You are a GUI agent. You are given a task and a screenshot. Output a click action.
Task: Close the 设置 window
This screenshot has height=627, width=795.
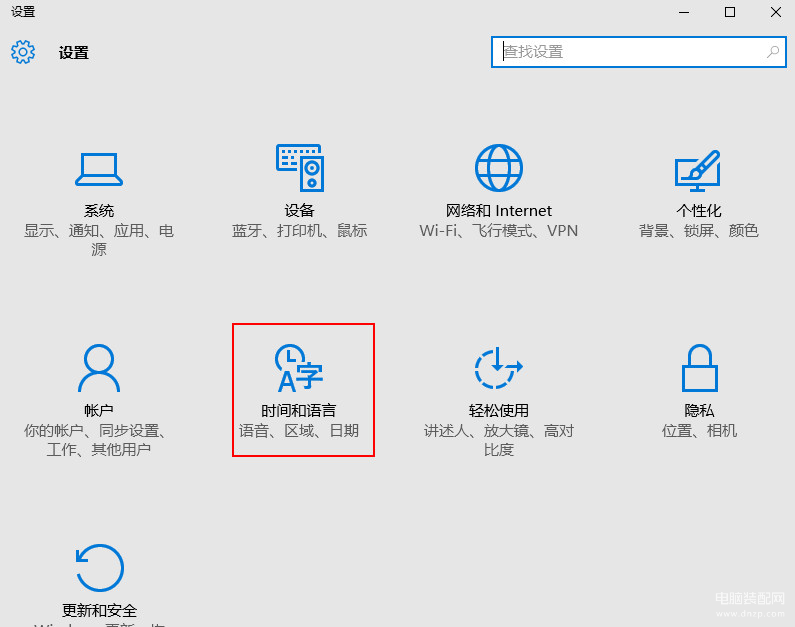[x=776, y=12]
